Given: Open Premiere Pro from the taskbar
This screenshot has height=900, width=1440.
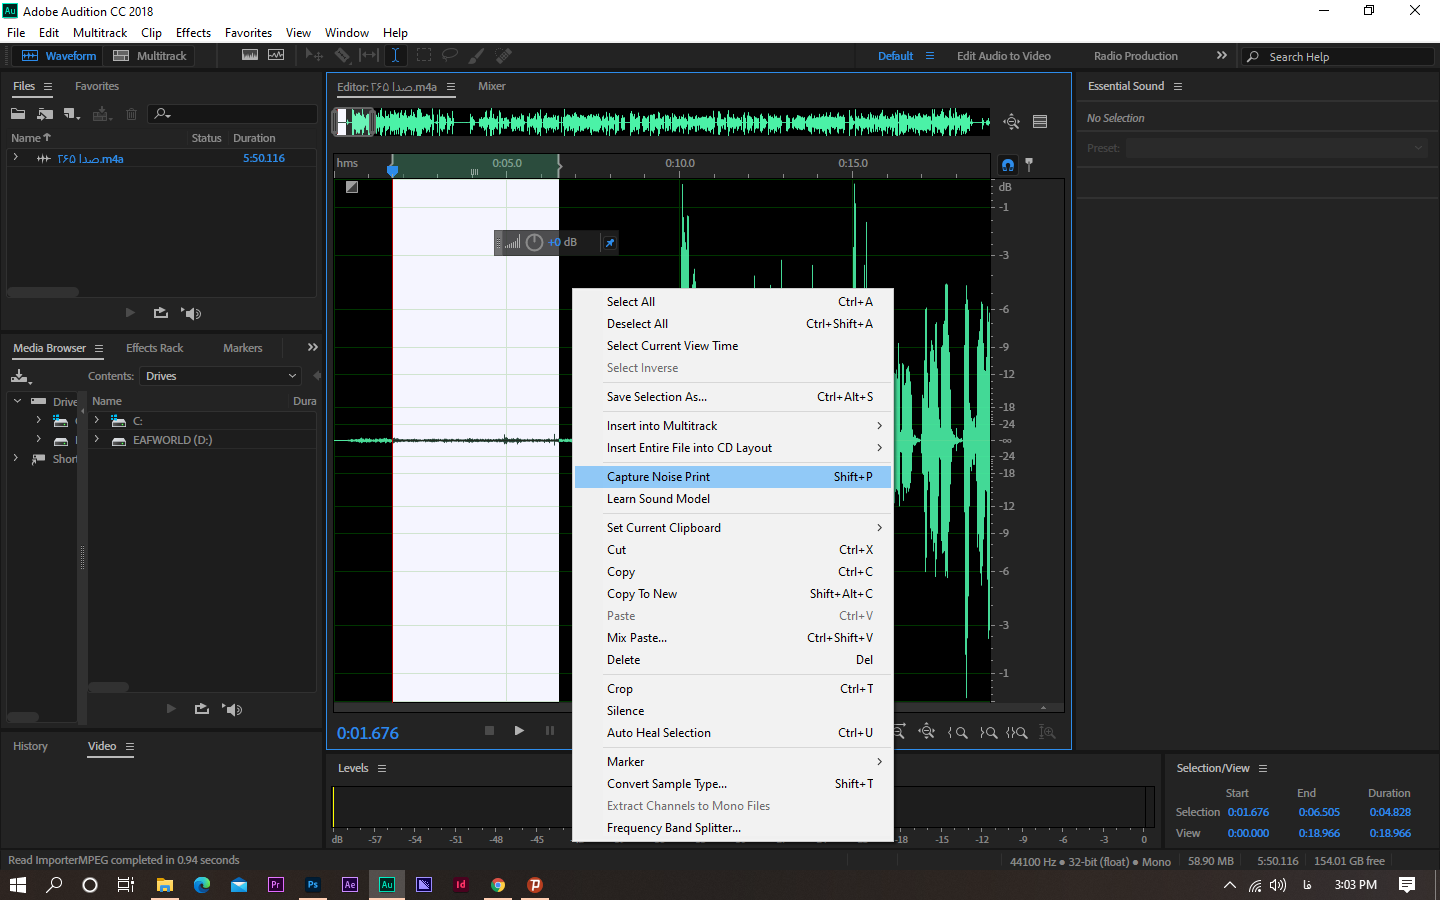Looking at the screenshot, I should tap(275, 885).
